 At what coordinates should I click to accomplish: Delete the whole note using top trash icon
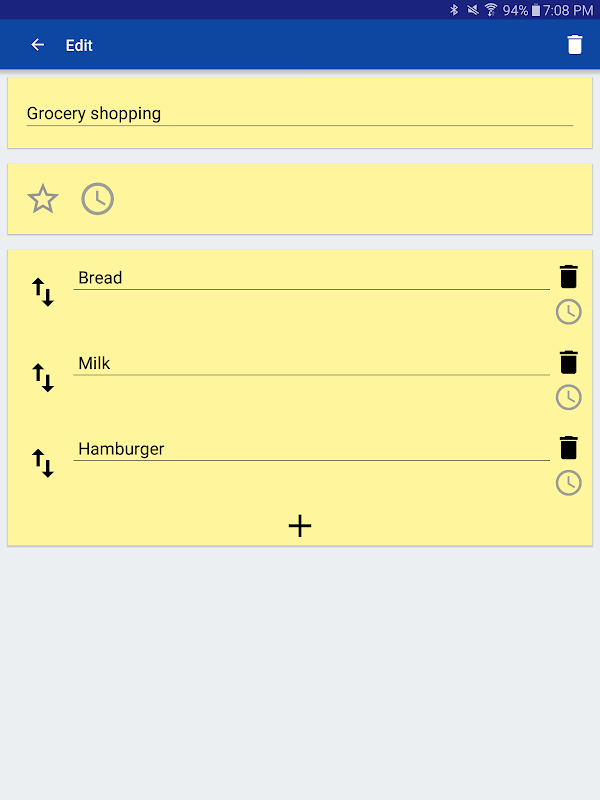(574, 45)
